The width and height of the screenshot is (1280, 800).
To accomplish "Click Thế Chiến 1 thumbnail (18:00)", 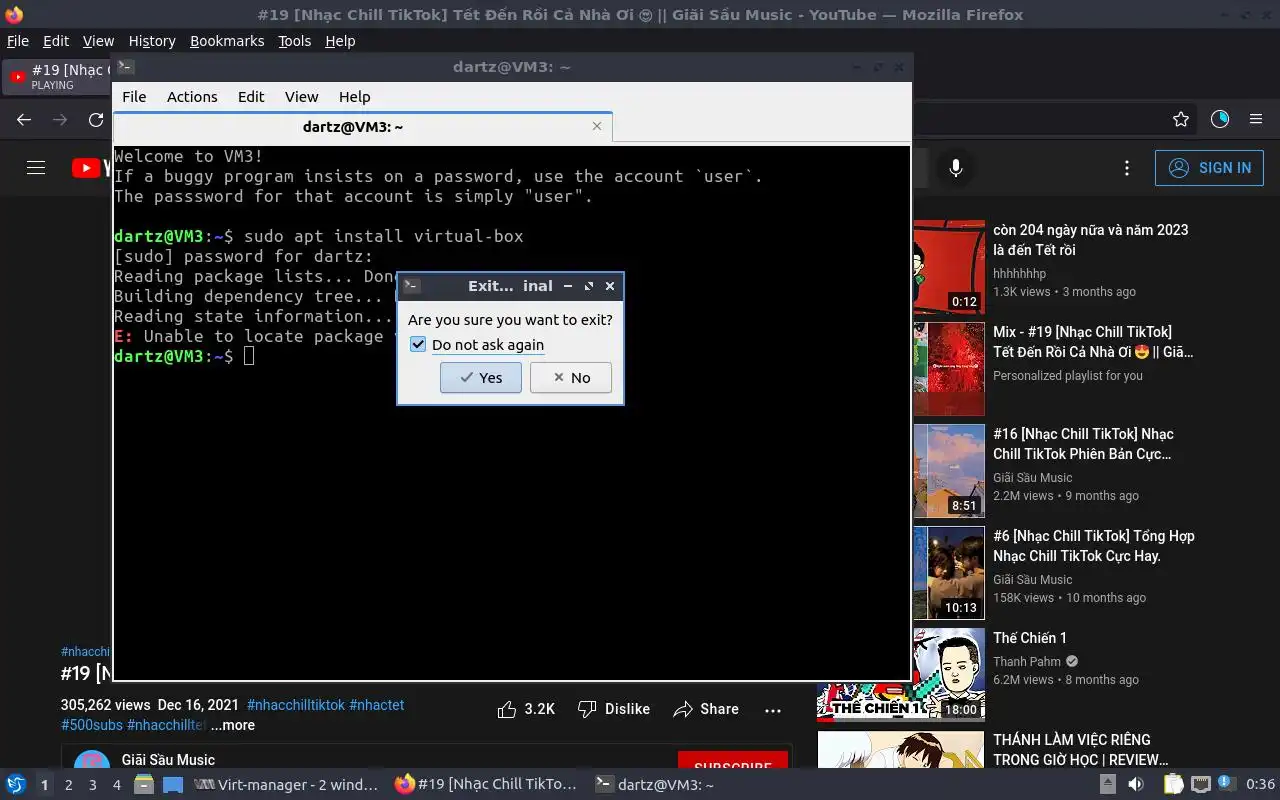I will pos(901,674).
